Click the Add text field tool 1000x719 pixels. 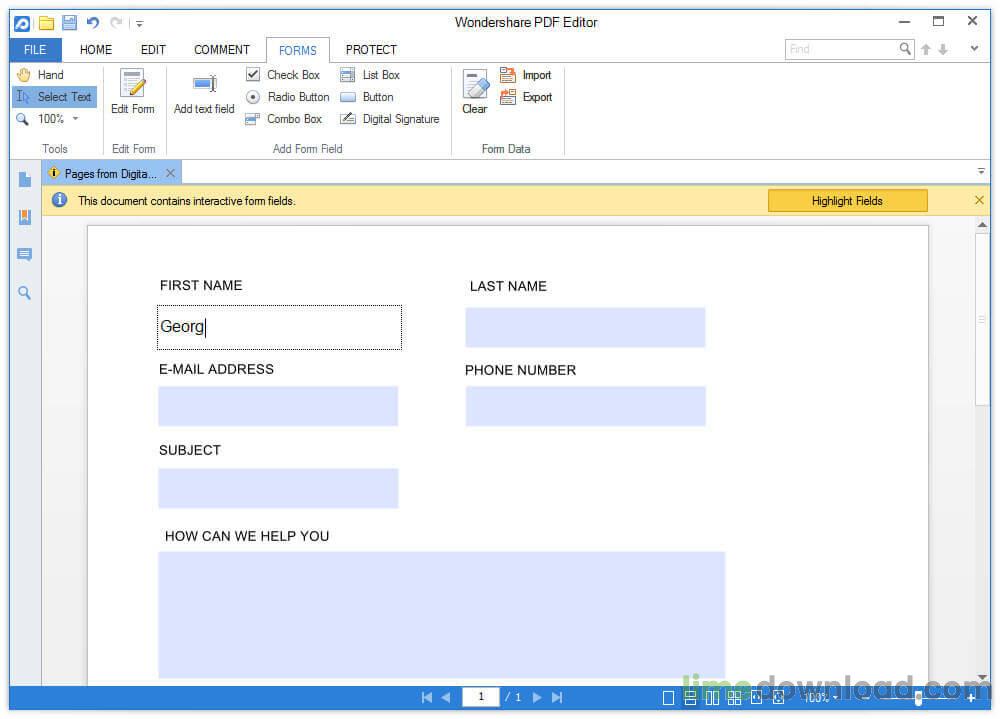click(203, 91)
